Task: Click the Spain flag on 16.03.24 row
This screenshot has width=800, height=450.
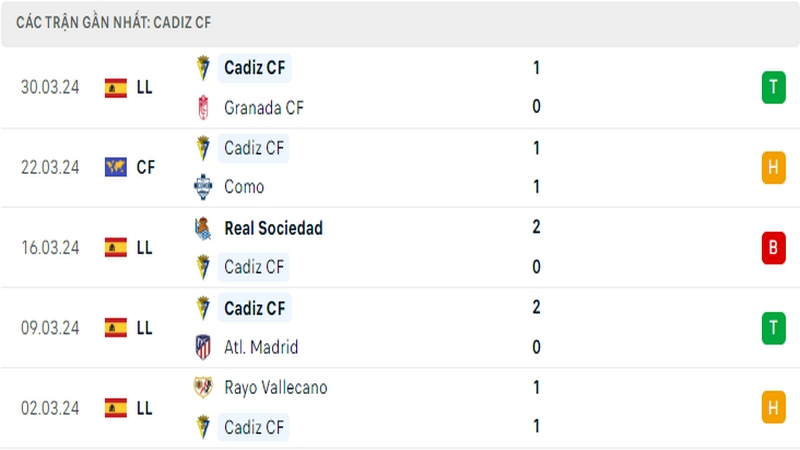Action: point(116,247)
